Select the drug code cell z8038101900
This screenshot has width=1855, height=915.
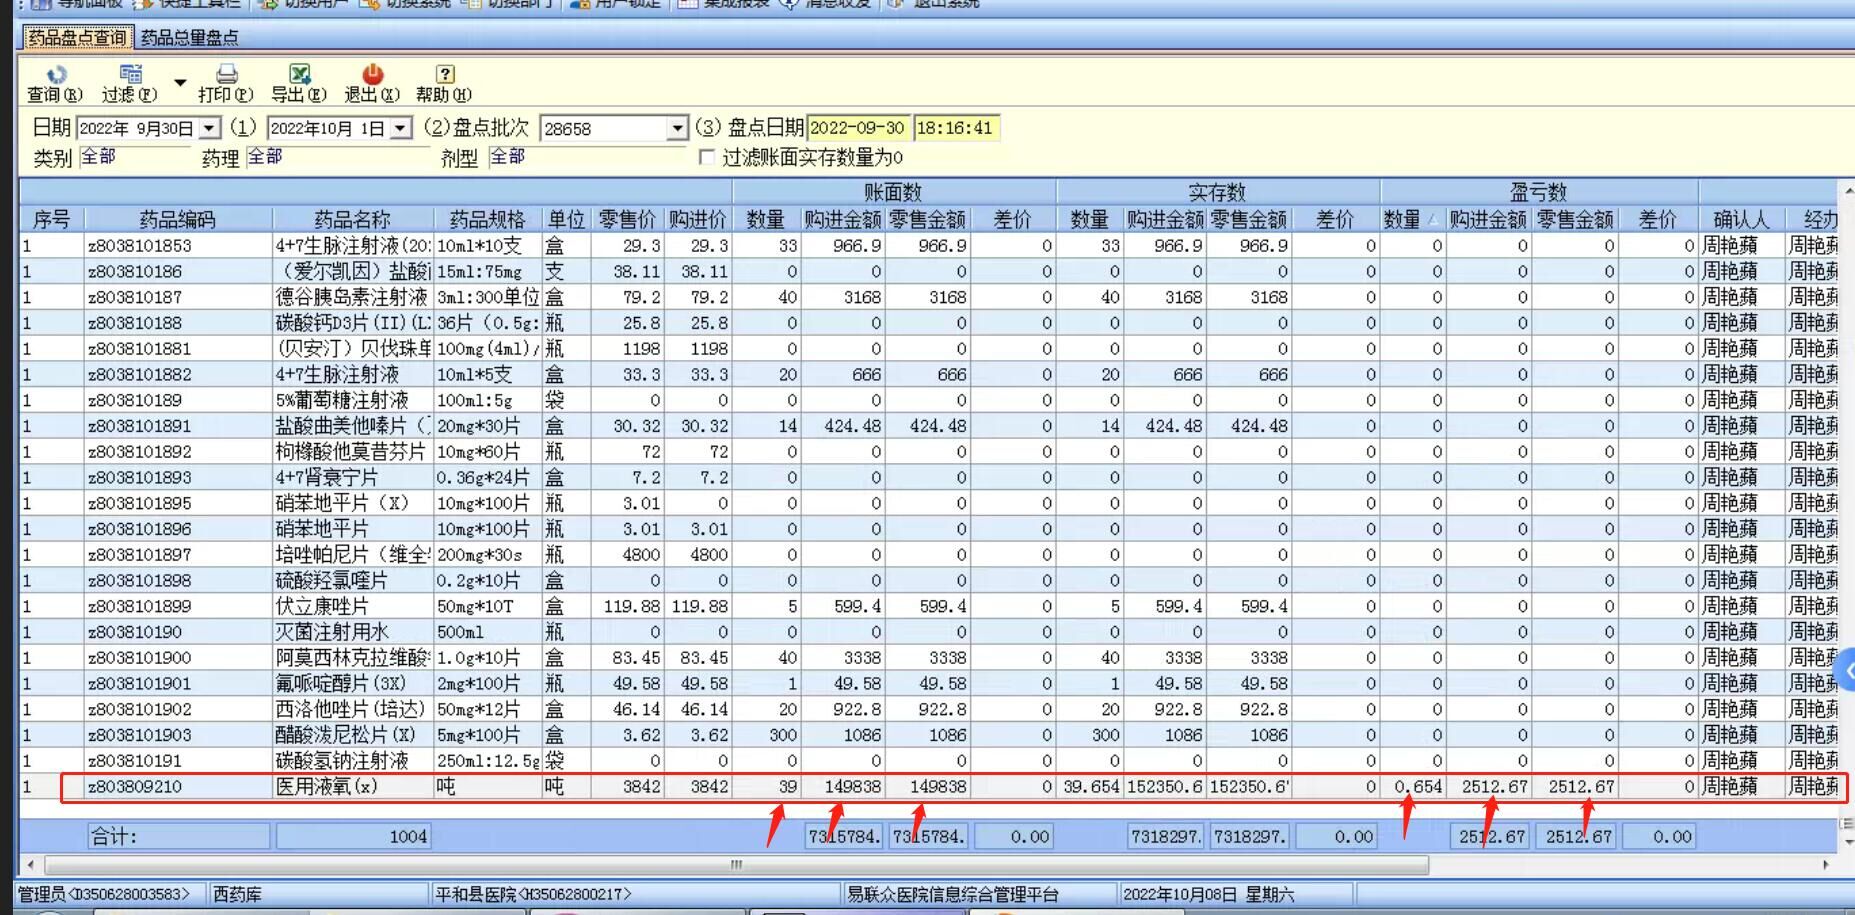click(178, 658)
